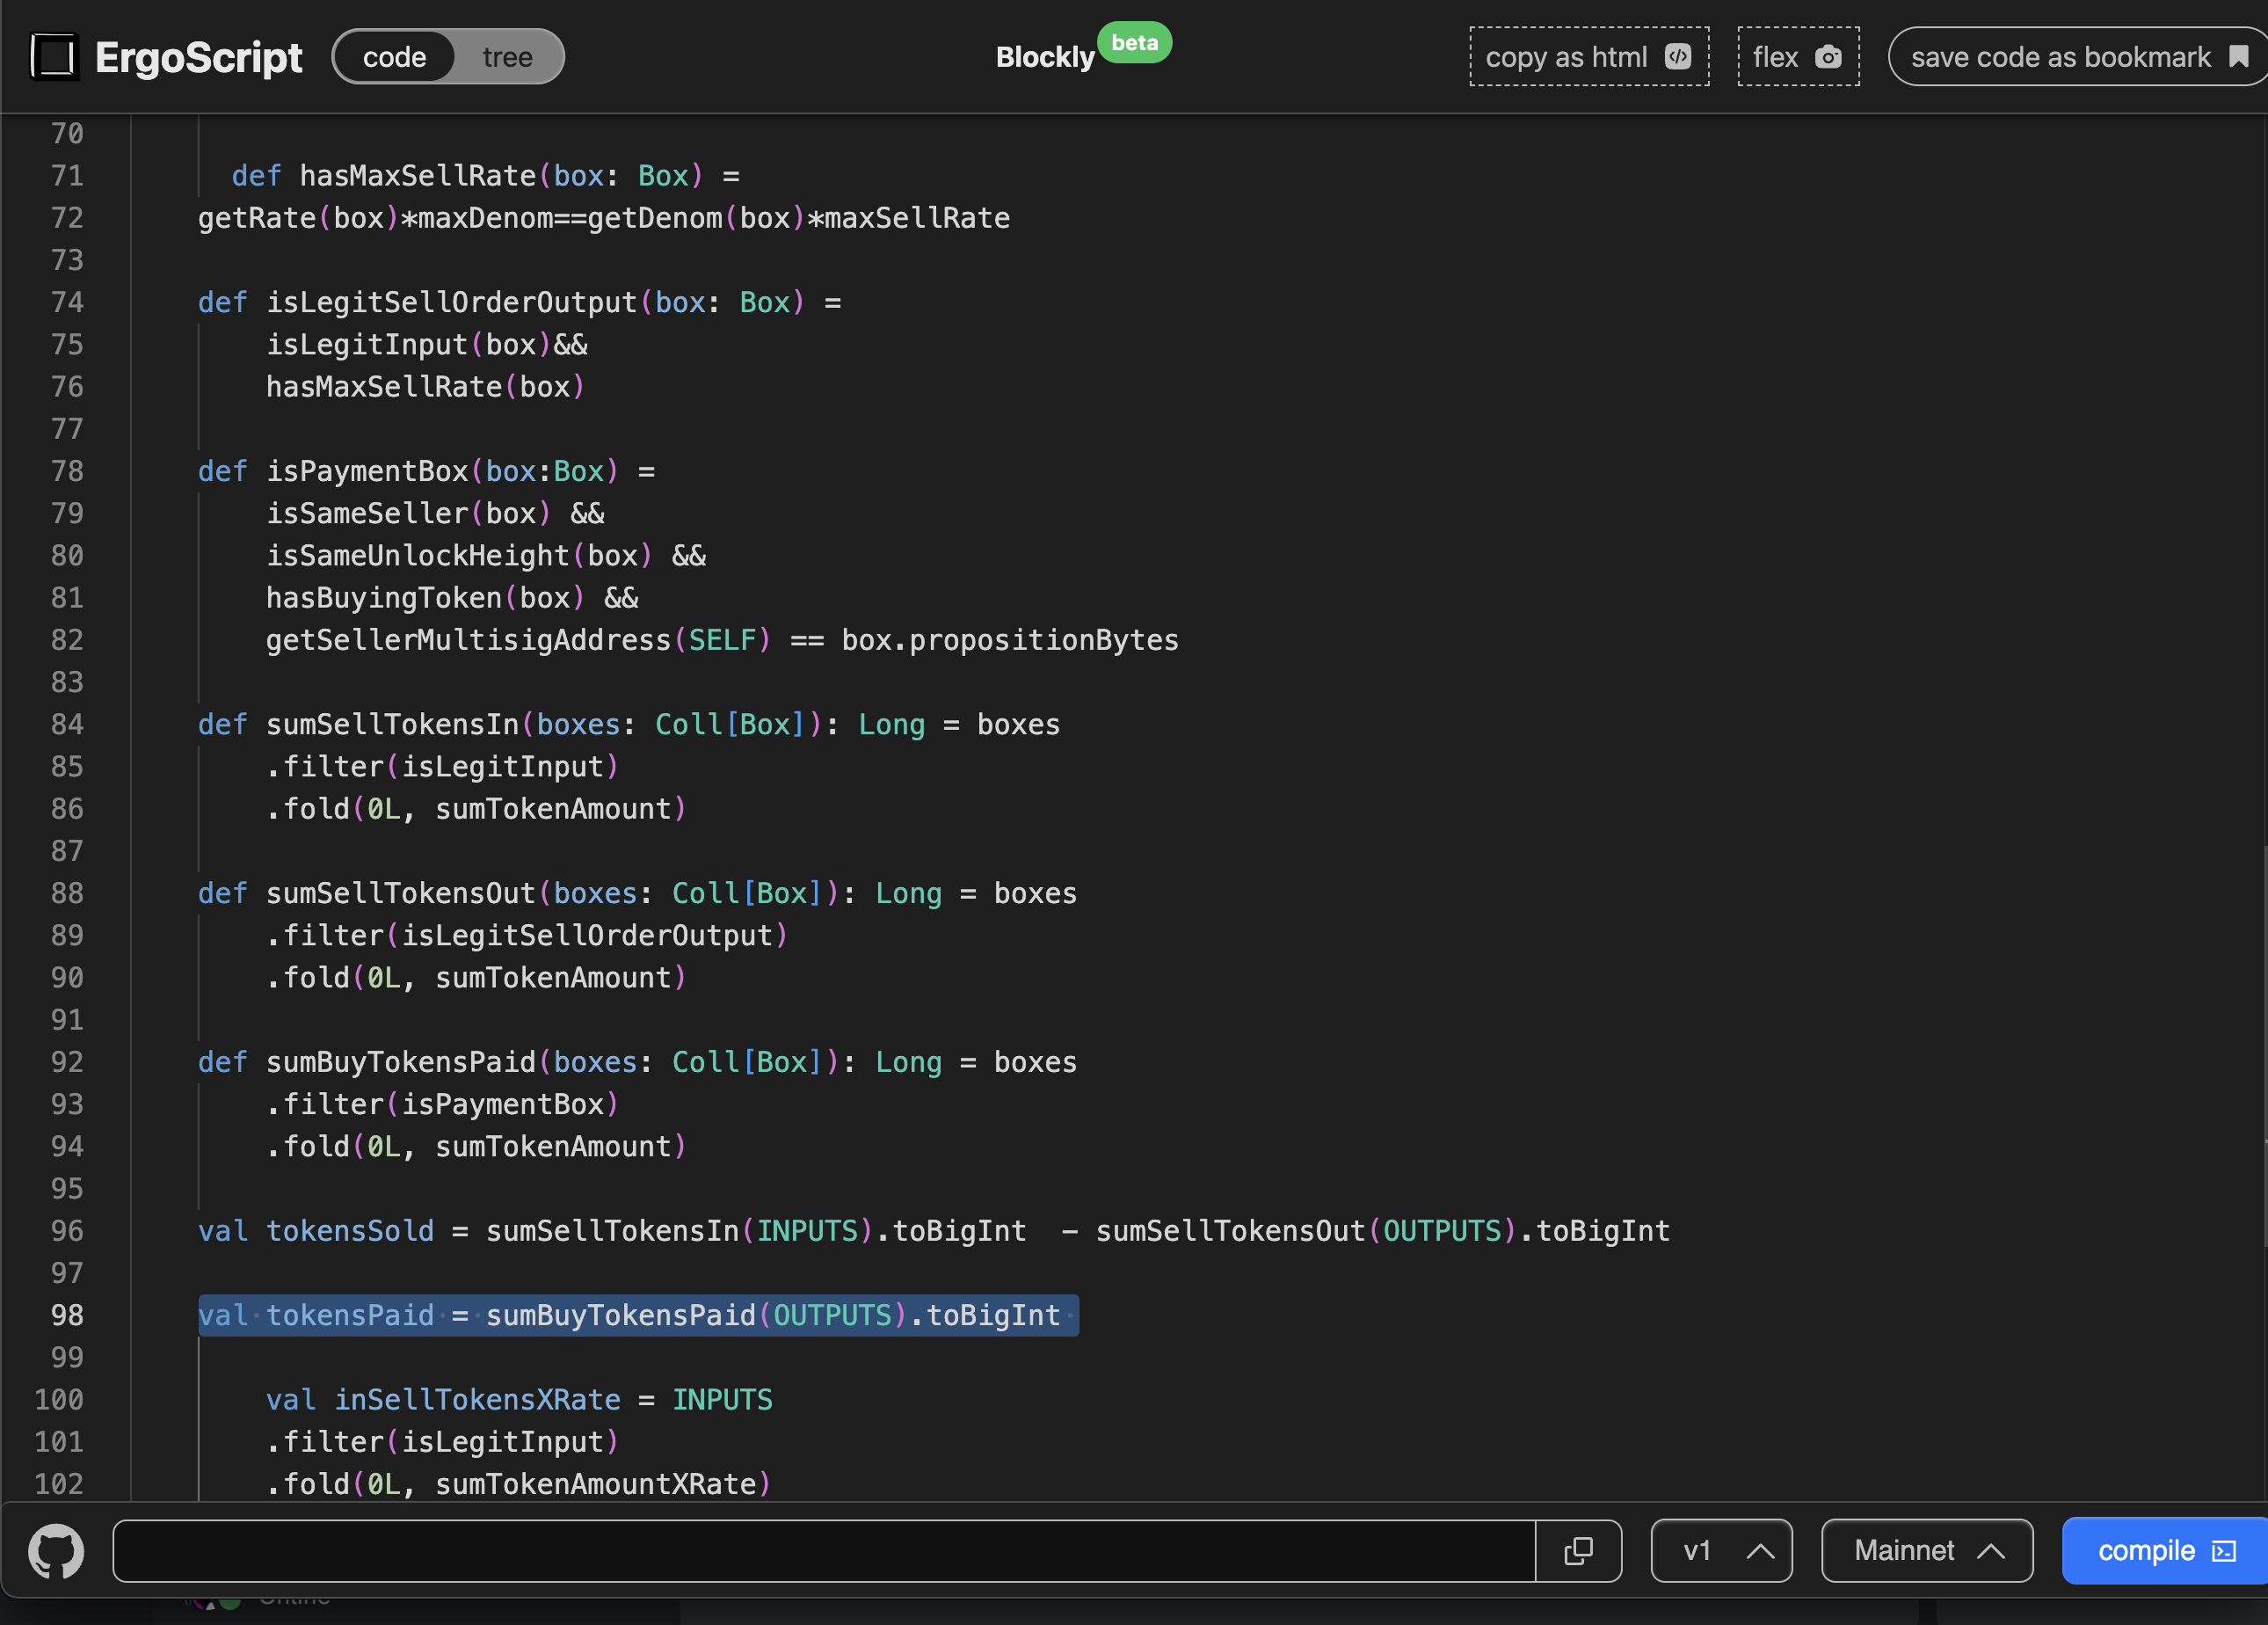
Task: Open the GitHub repository icon
Action: pyautogui.click(x=56, y=1551)
